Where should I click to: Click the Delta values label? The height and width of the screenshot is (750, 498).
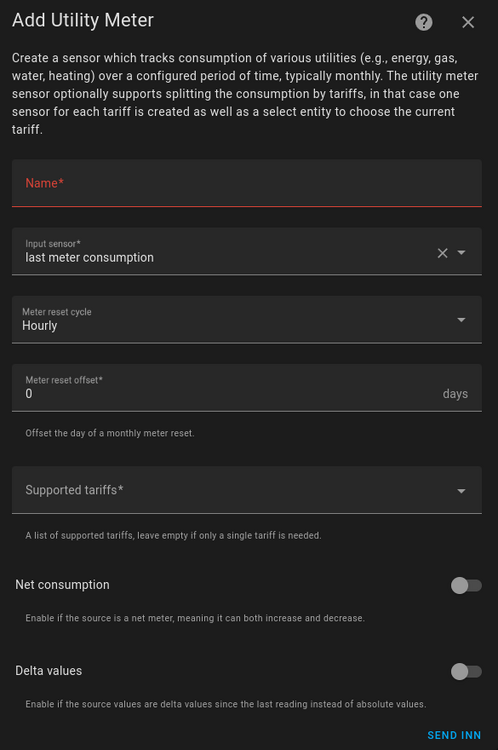pos(48,671)
